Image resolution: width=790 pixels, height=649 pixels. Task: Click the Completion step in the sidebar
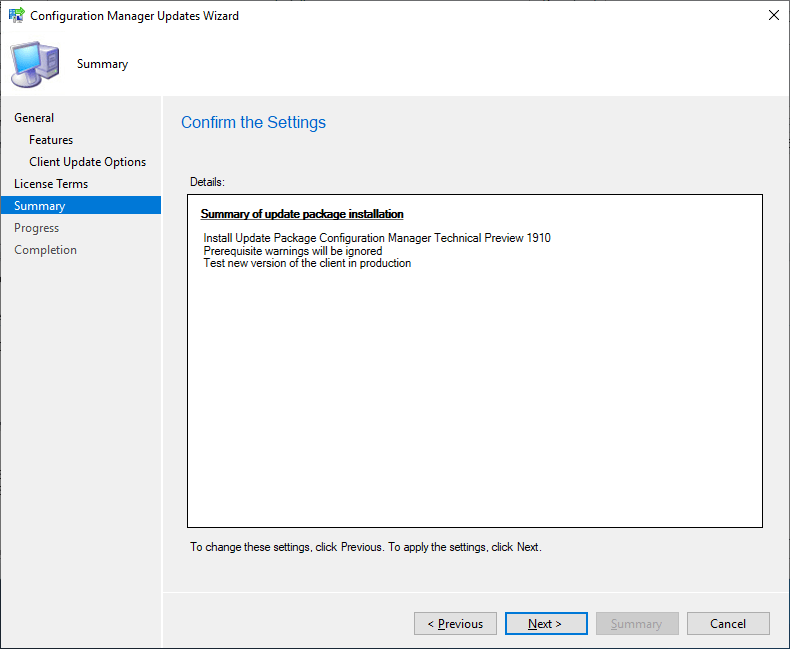point(45,250)
